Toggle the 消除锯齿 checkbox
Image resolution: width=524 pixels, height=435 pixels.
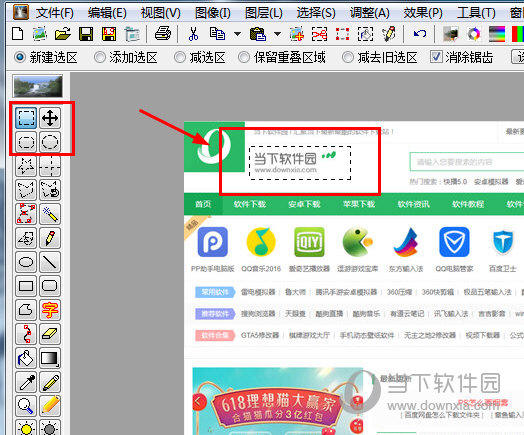(436, 57)
